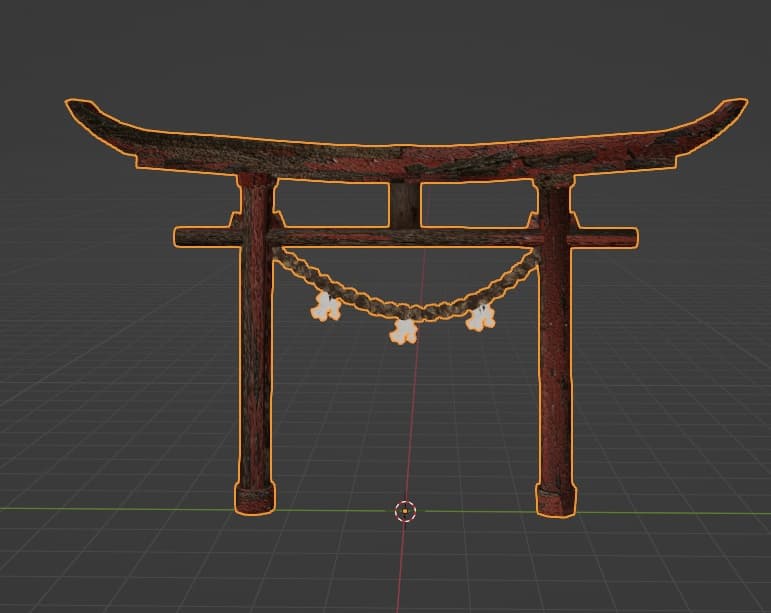Click the lower crossbeam's right protruding end
The image size is (771, 613).
point(604,237)
